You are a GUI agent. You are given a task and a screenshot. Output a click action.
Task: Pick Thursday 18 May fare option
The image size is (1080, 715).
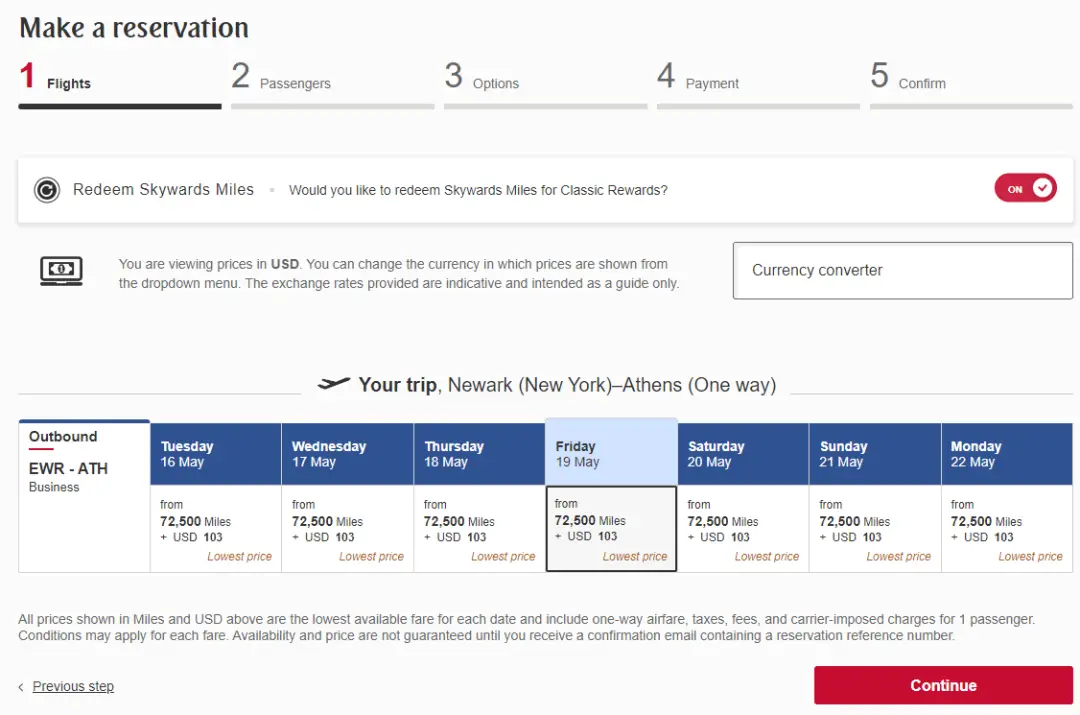[x=479, y=527]
